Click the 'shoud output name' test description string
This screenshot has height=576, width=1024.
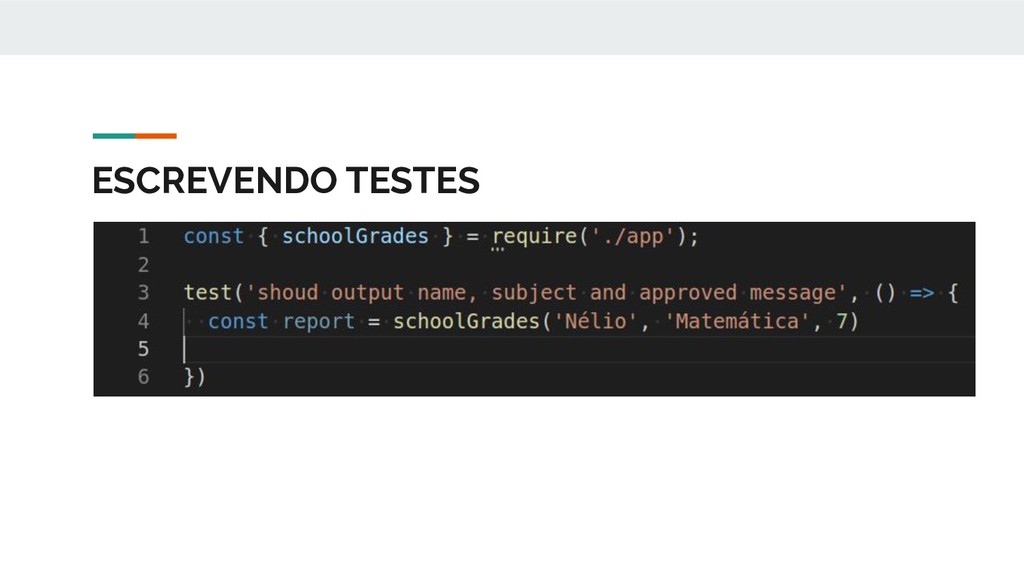coord(546,293)
